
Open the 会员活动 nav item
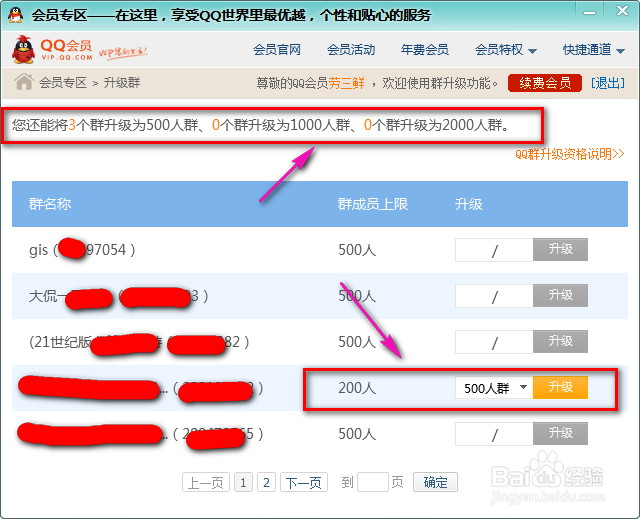click(351, 50)
